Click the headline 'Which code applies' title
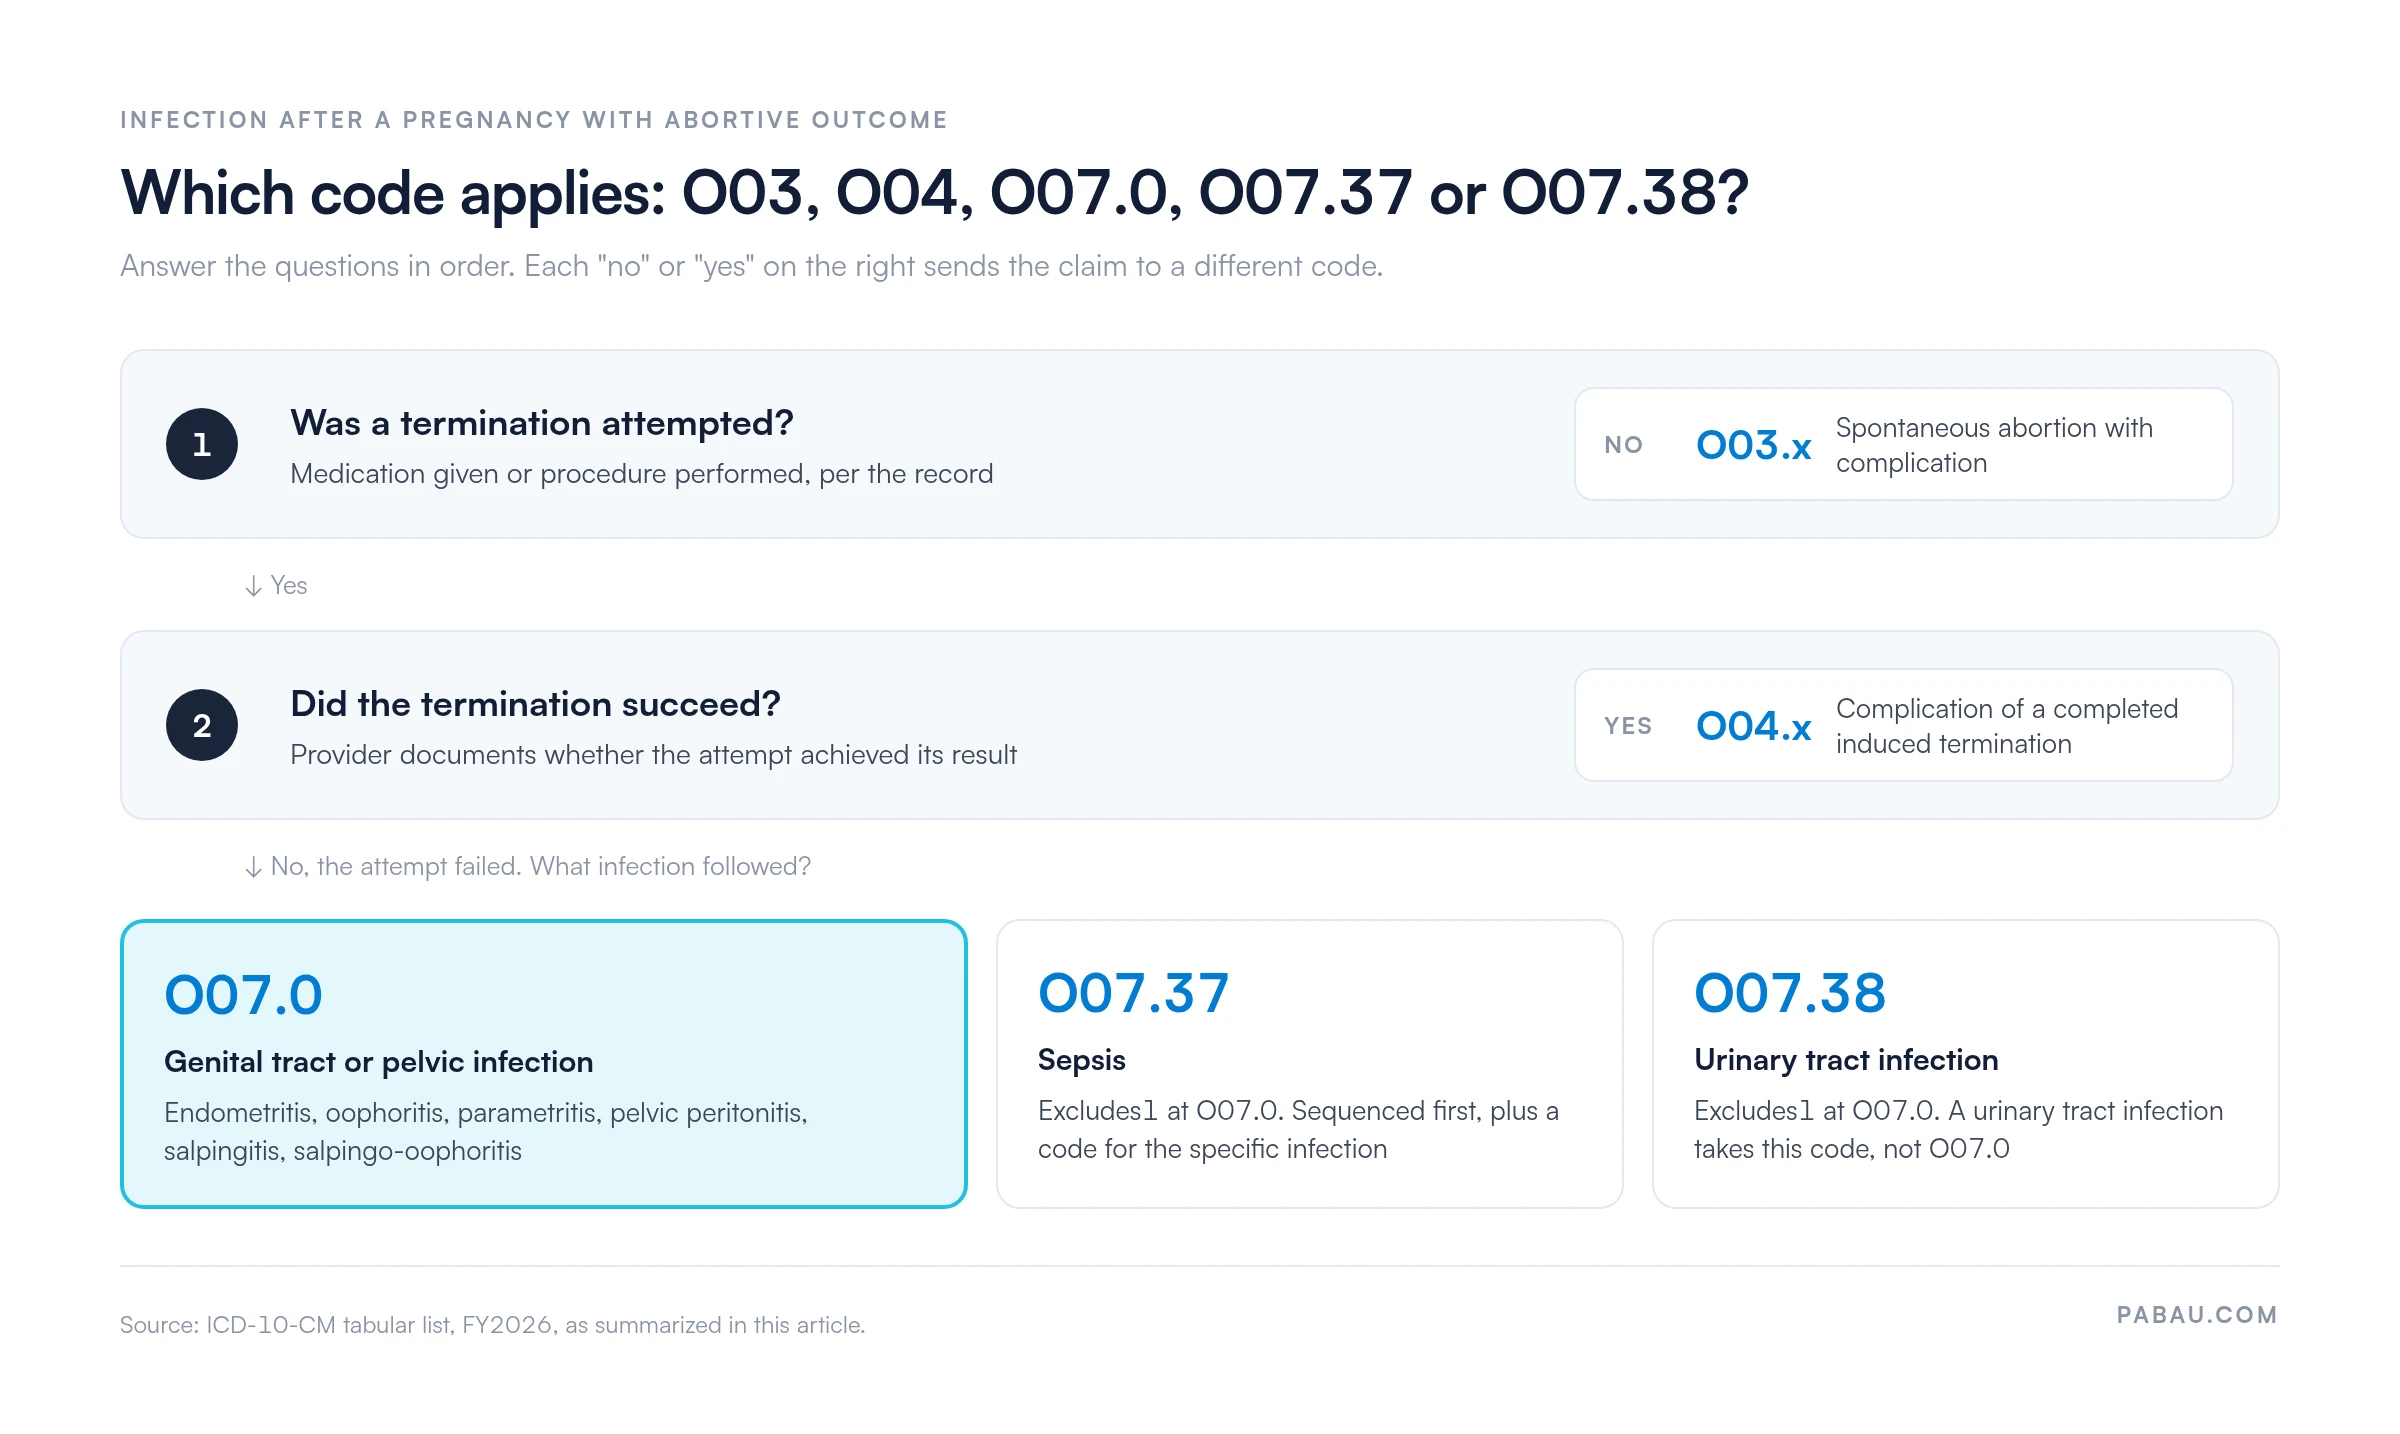 (x=934, y=192)
